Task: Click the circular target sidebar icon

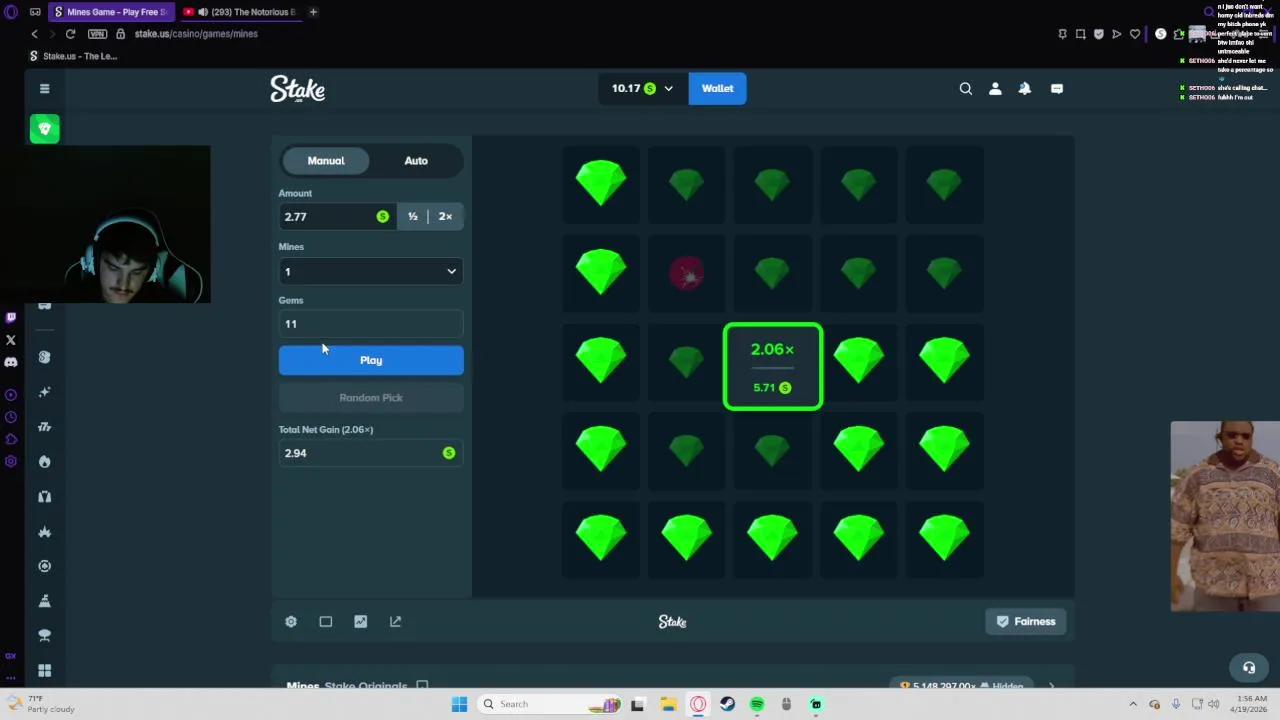Action: click(44, 566)
